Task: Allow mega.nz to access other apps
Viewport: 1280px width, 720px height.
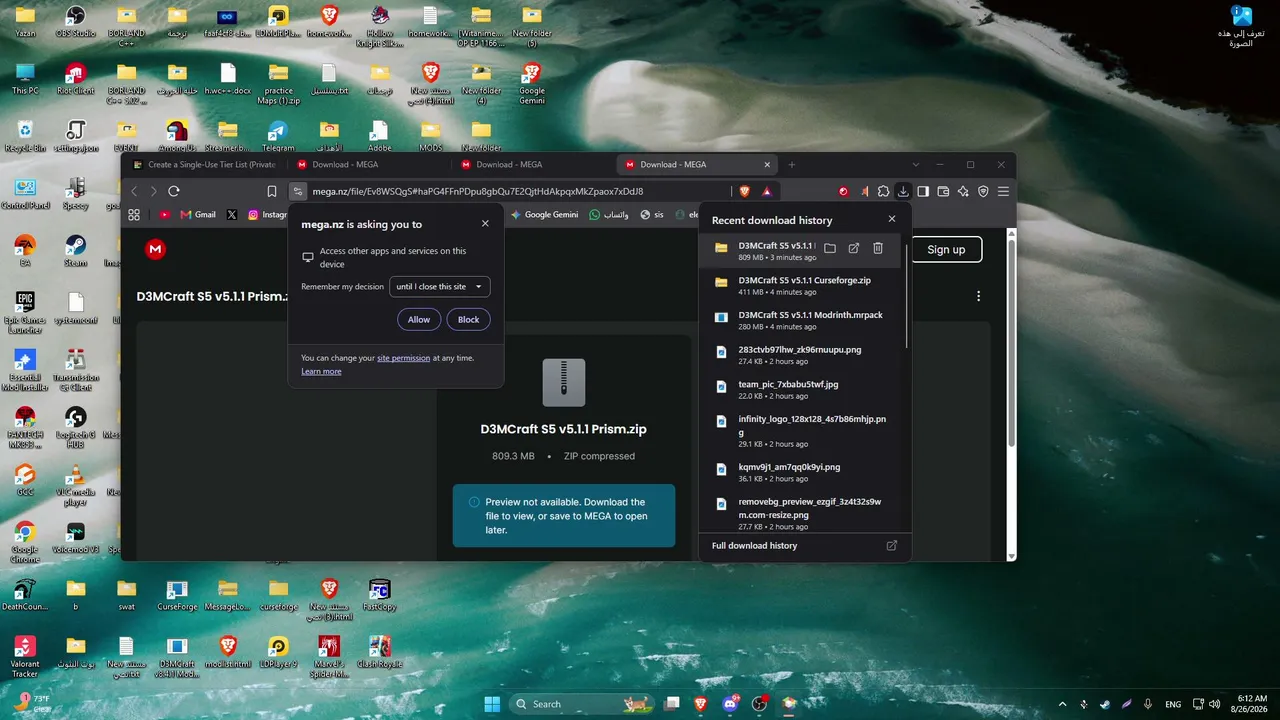Action: coord(419,320)
